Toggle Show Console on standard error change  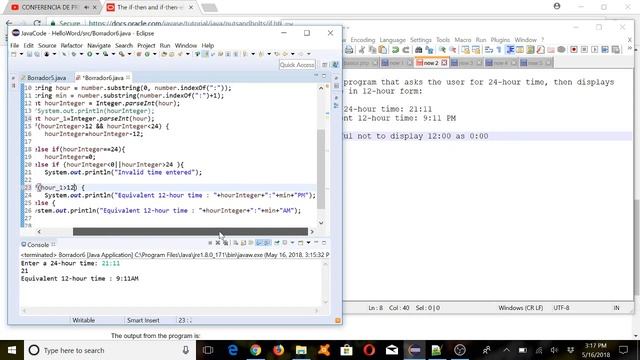(x=266, y=243)
